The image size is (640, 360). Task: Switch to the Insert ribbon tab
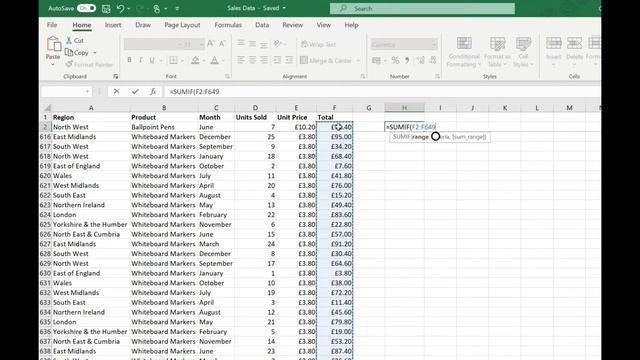113,25
